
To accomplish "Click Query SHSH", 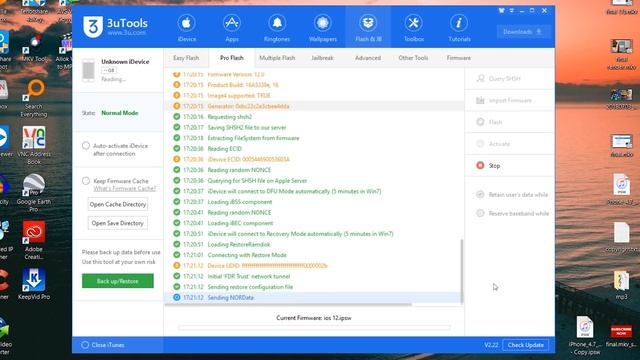I will click(509, 78).
